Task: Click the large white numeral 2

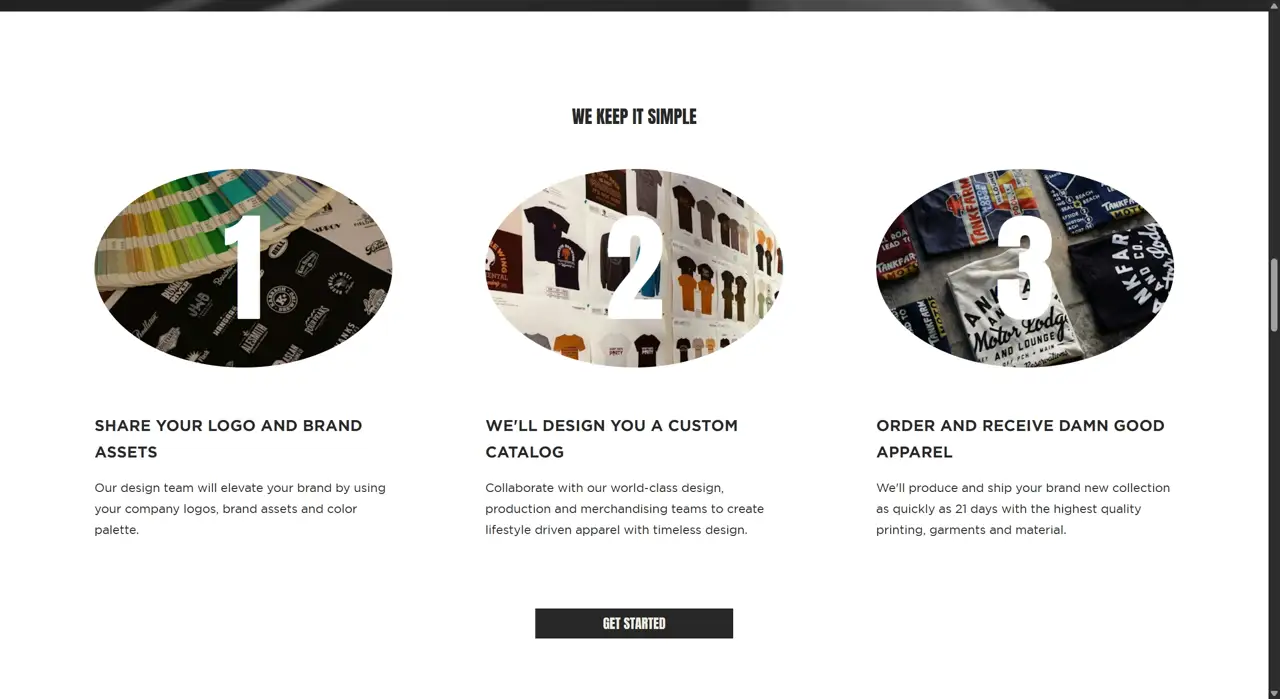Action: 635,266
